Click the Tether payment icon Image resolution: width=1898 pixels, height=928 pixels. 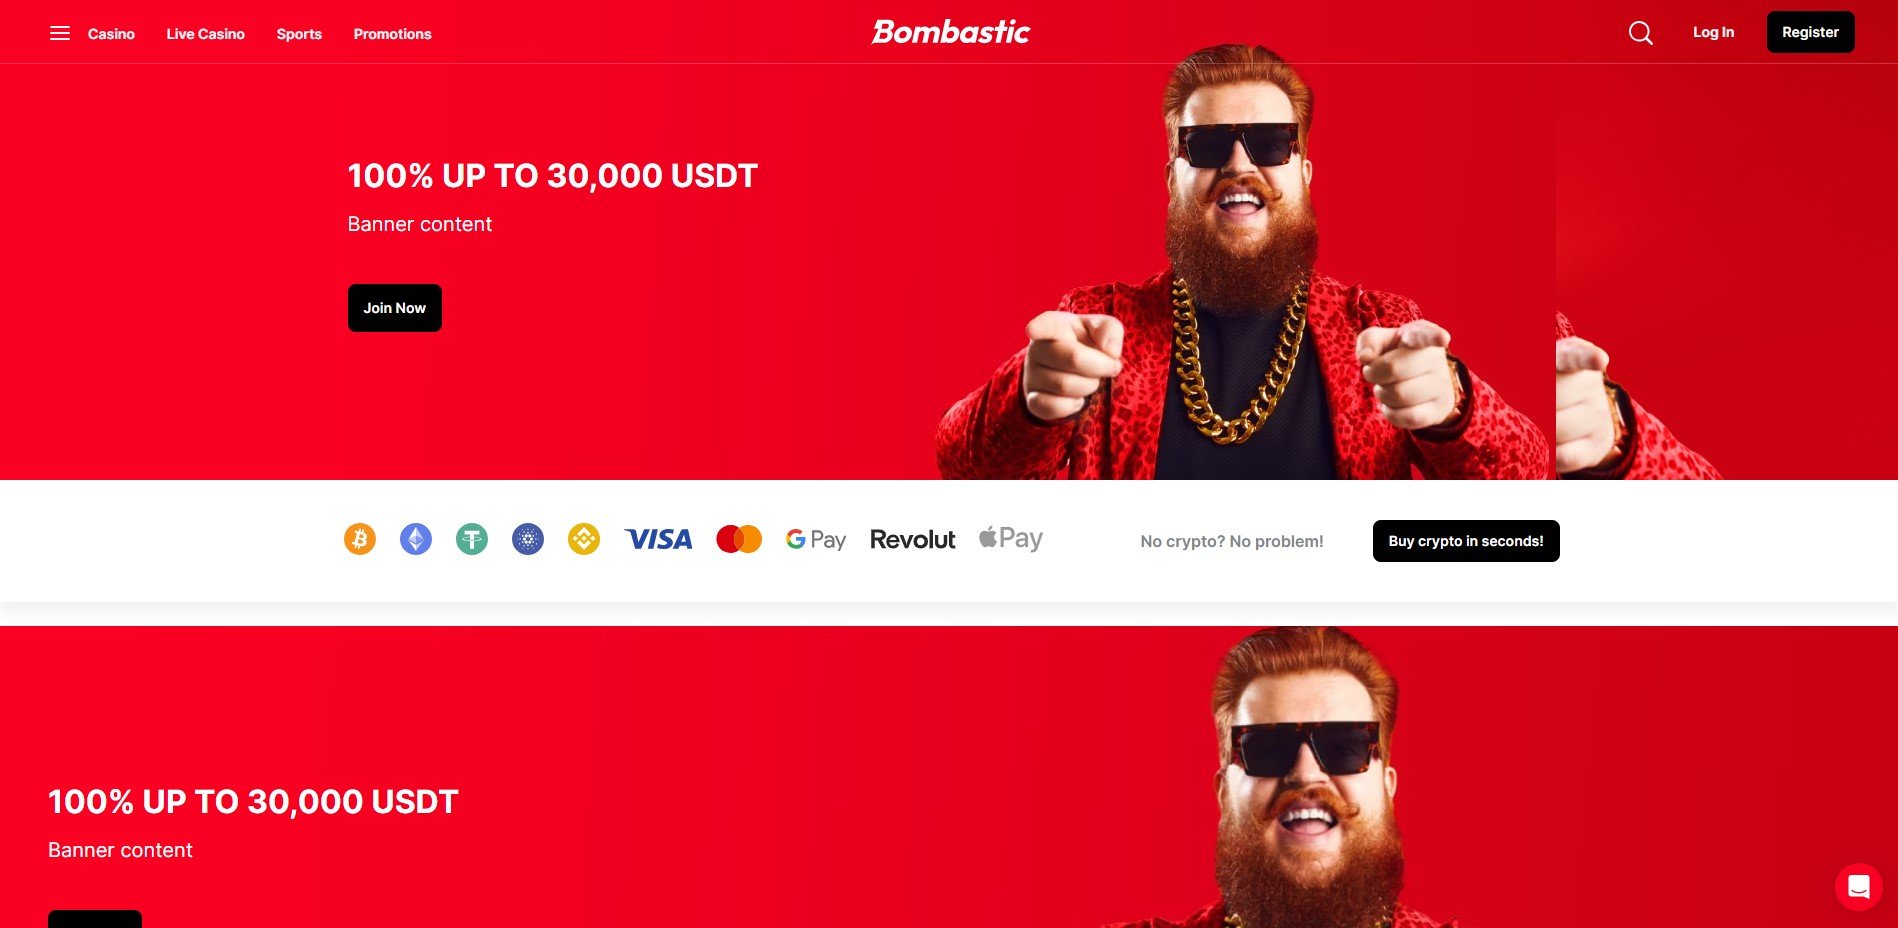click(472, 539)
